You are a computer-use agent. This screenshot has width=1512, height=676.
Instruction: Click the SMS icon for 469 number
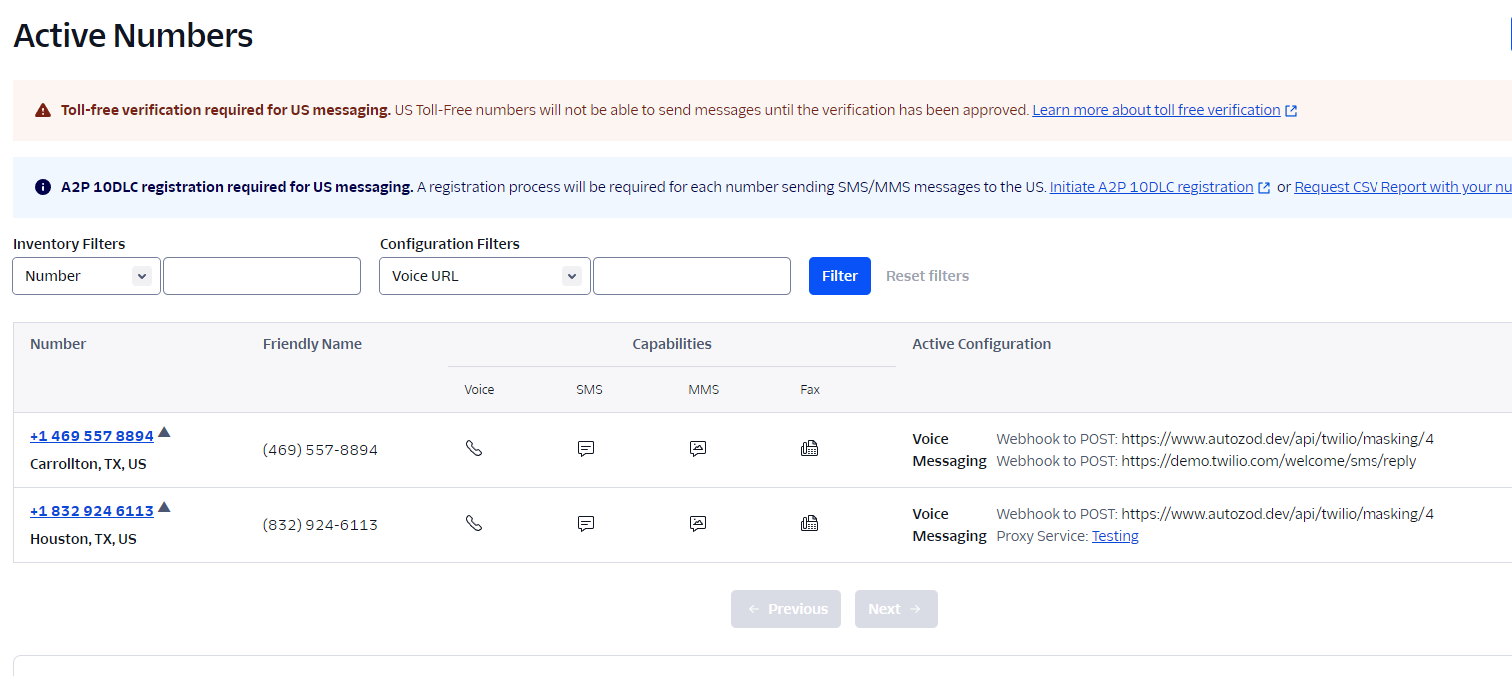coord(586,449)
